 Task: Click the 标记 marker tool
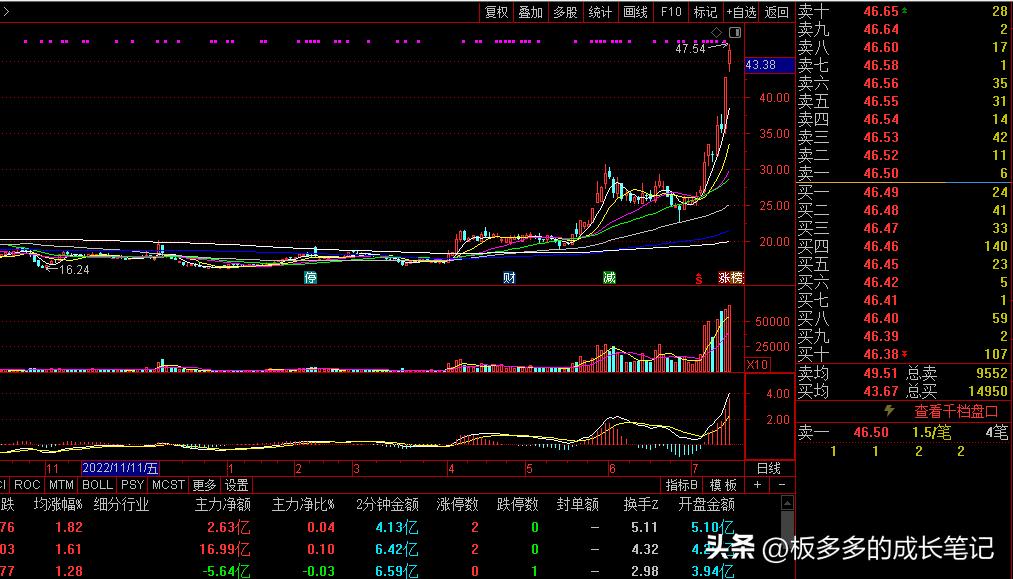(705, 12)
